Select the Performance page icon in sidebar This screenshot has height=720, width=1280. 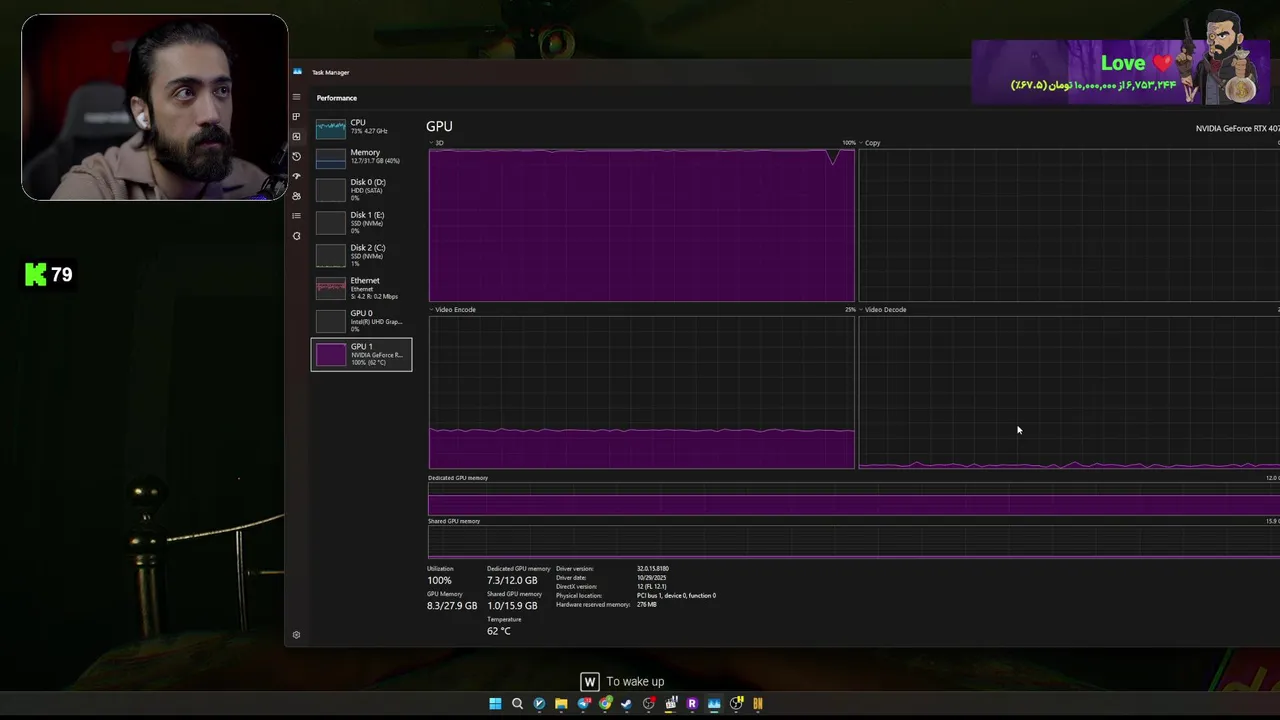pos(296,136)
